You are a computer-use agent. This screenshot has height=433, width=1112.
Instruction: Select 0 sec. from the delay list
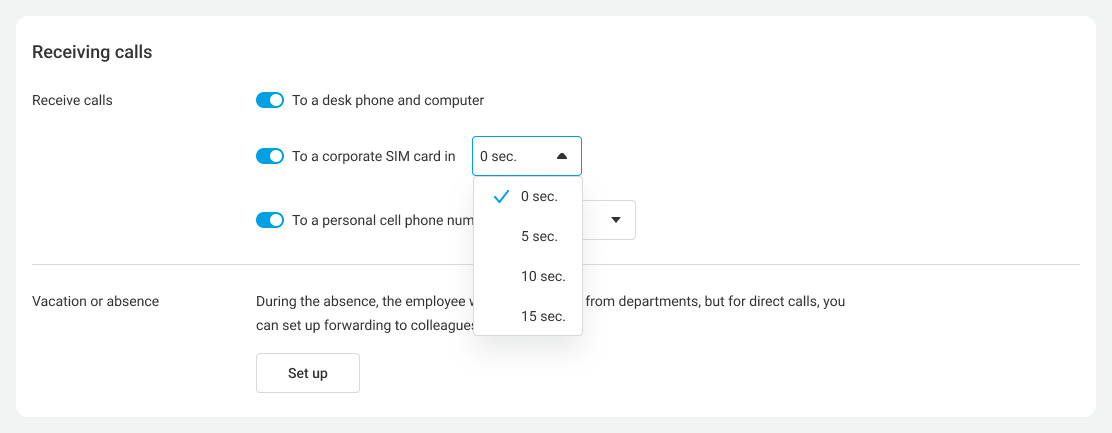539,197
